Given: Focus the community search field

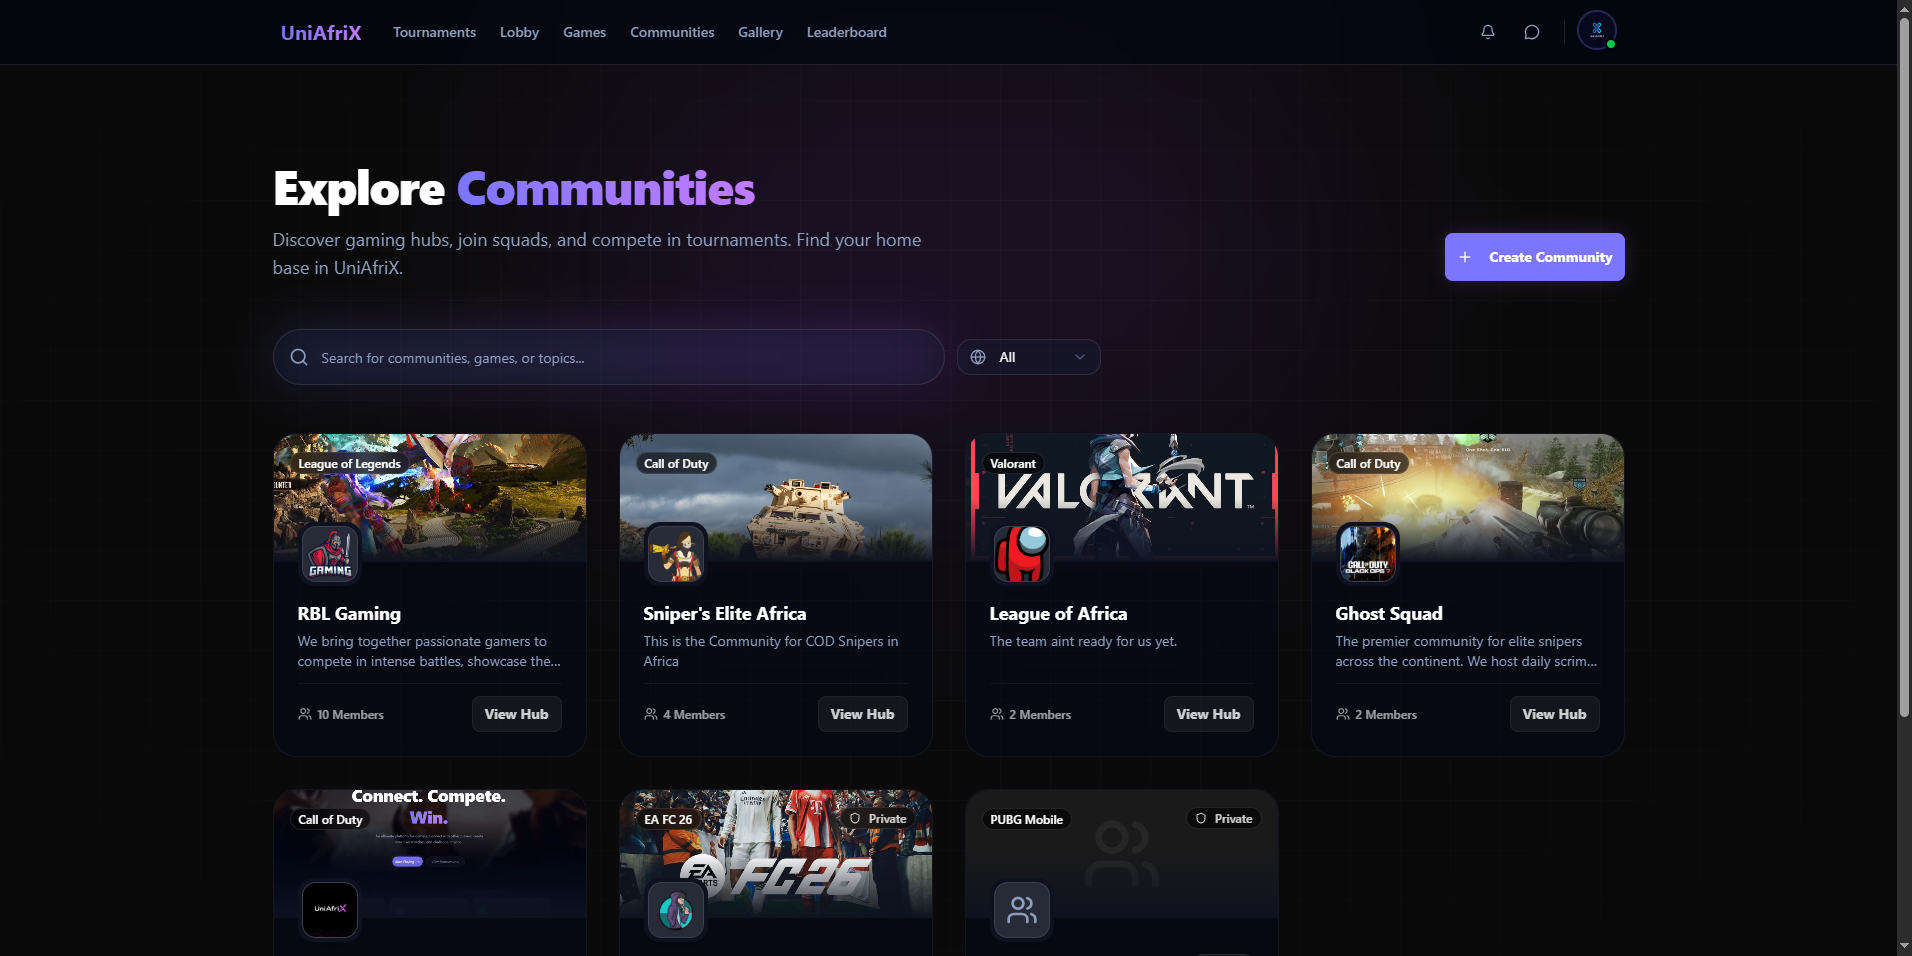Looking at the screenshot, I should pos(608,357).
